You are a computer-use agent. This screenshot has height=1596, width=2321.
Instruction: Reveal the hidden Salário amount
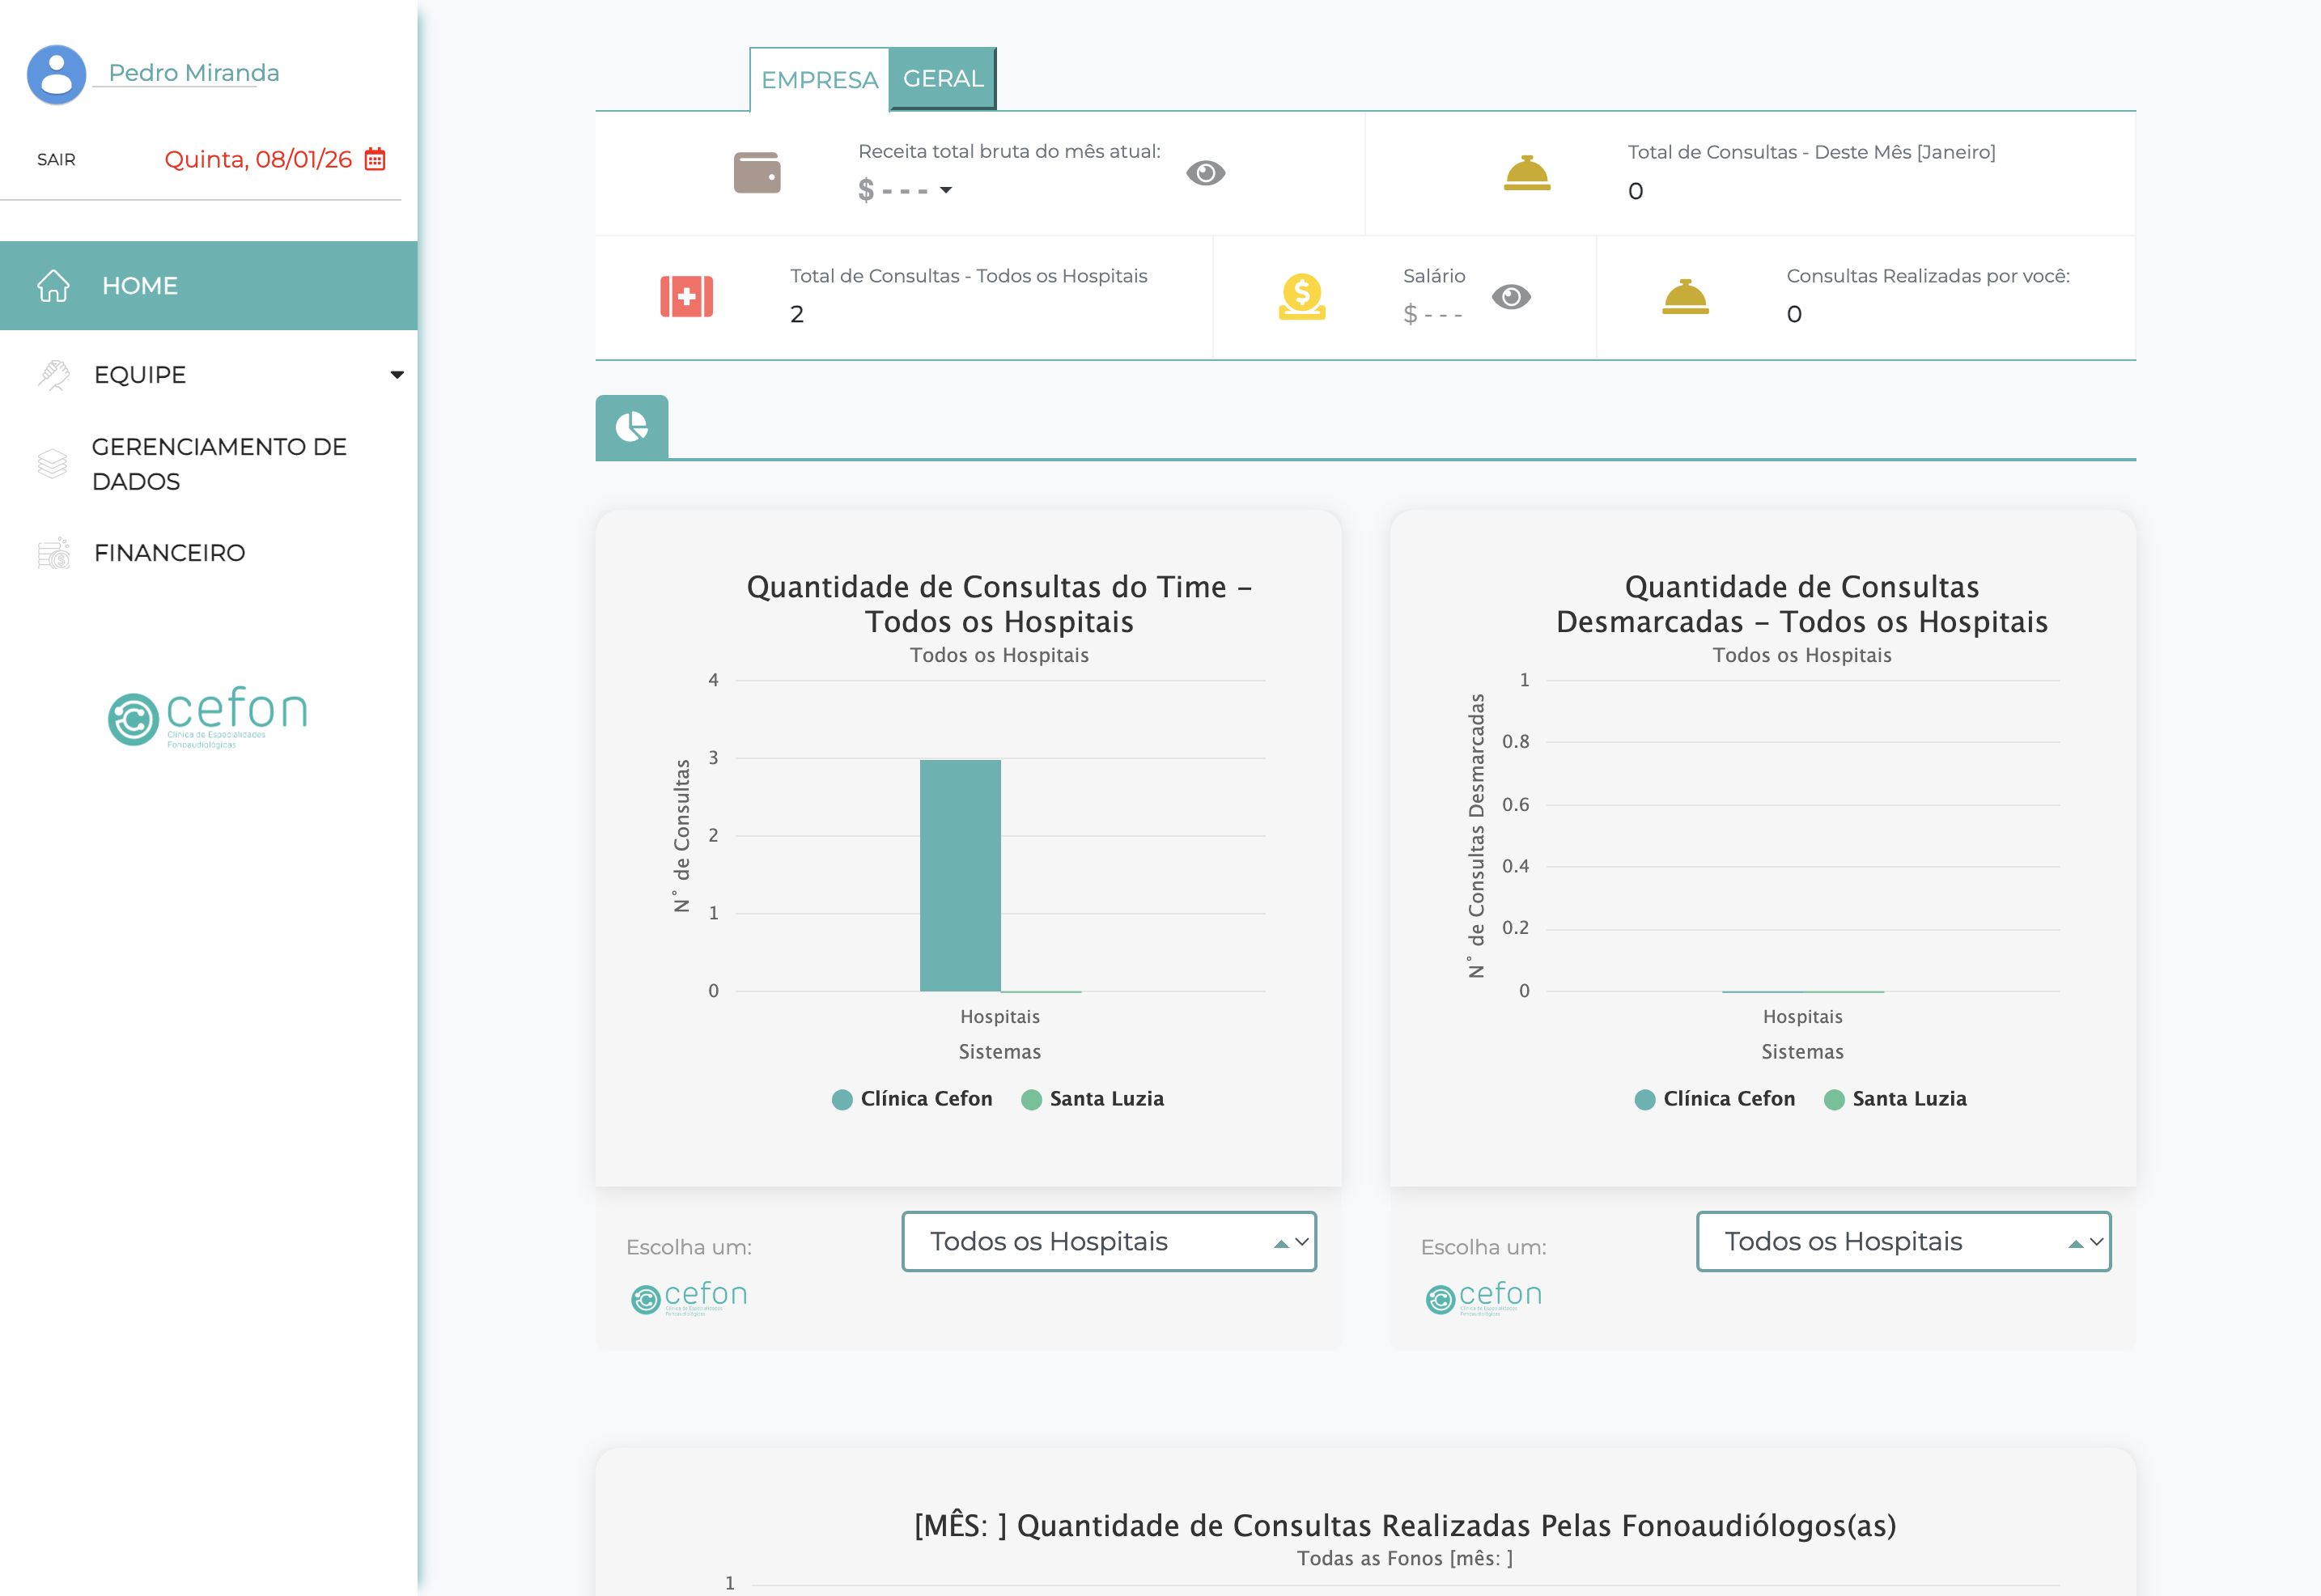pyautogui.click(x=1510, y=297)
